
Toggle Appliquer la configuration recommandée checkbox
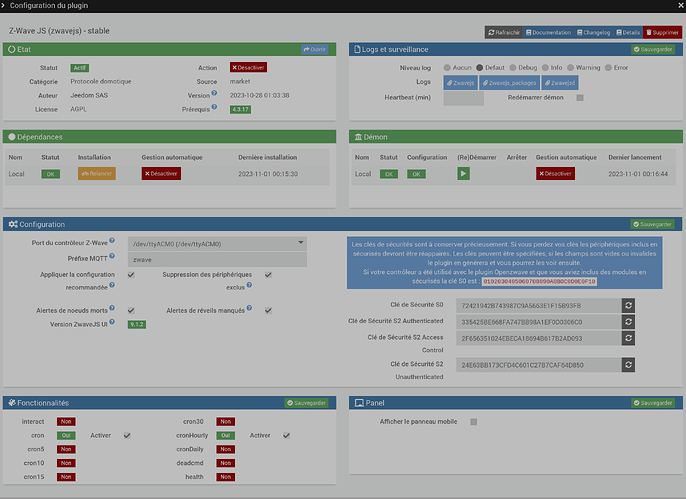click(x=131, y=275)
